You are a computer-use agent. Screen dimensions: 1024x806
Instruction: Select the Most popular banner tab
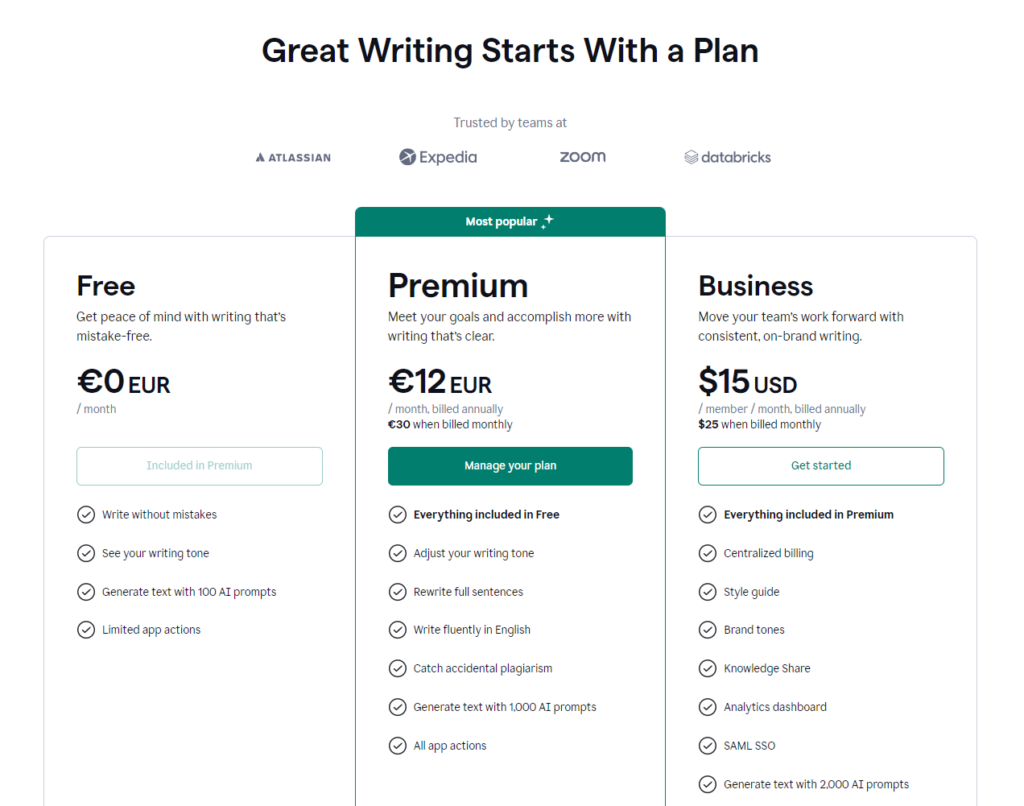[x=510, y=222]
